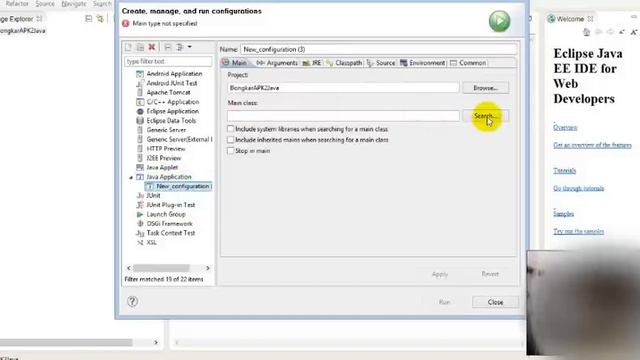Select JUnit Plug-in Test entry
This screenshot has height=360, width=640.
(171, 205)
